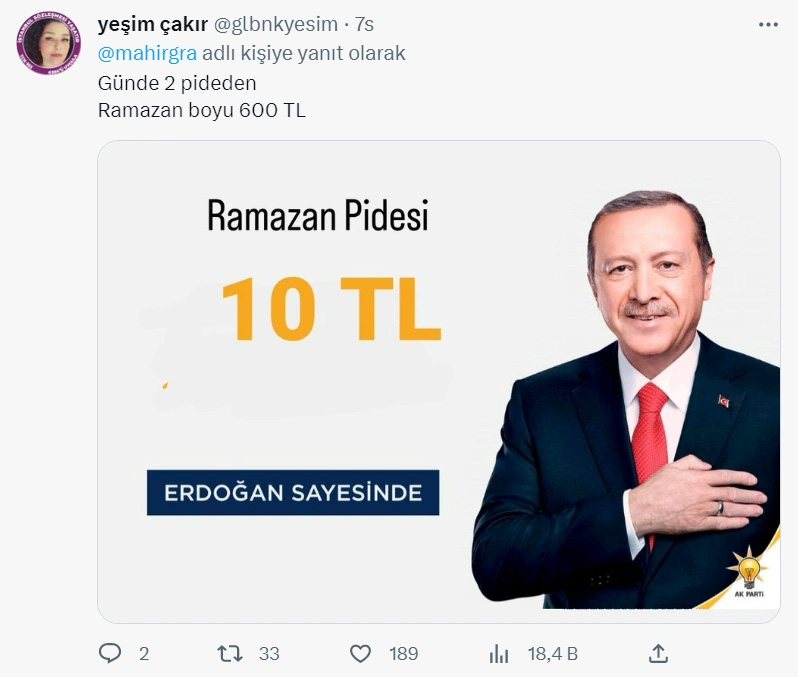
Task: Open the three-dot more options menu
Action: point(768,24)
